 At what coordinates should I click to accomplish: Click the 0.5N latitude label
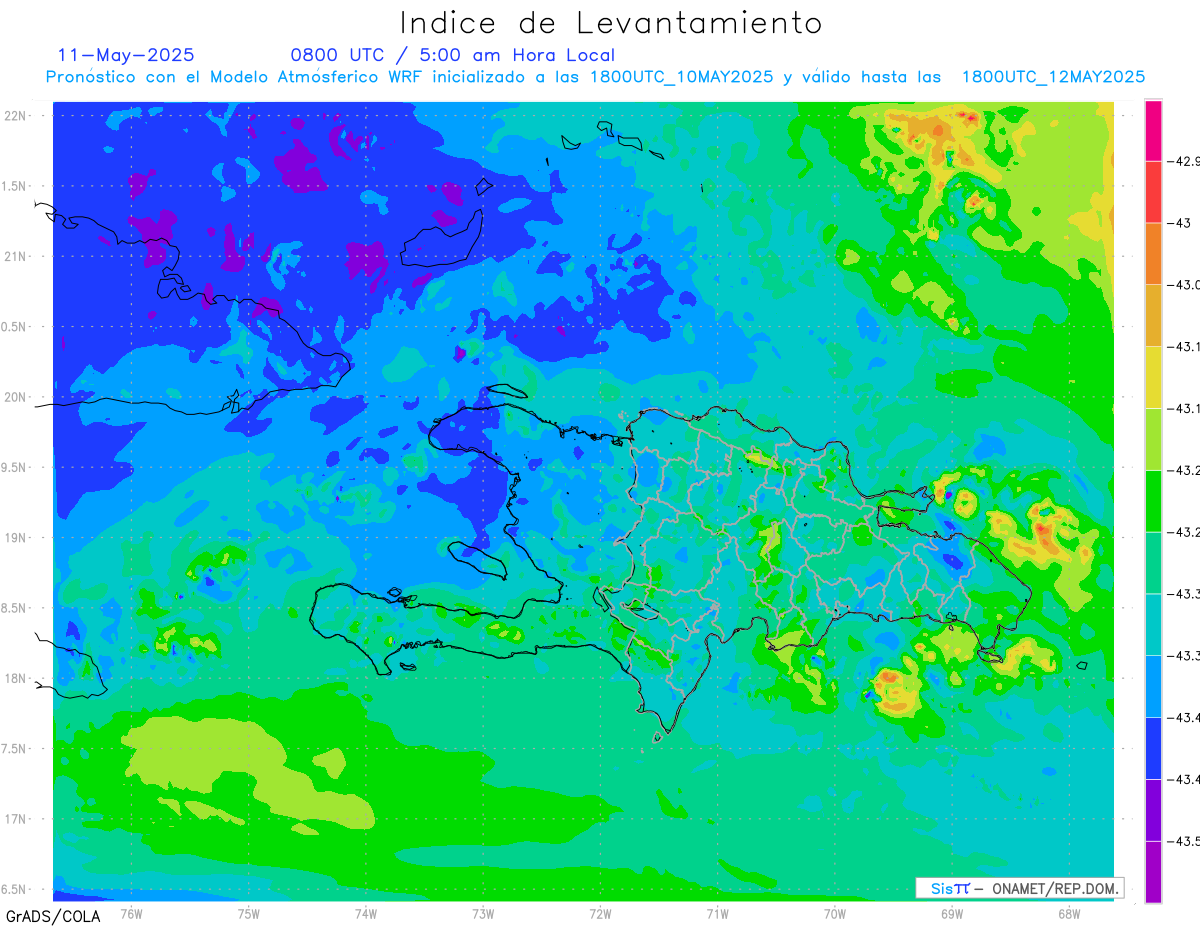pos(14,327)
